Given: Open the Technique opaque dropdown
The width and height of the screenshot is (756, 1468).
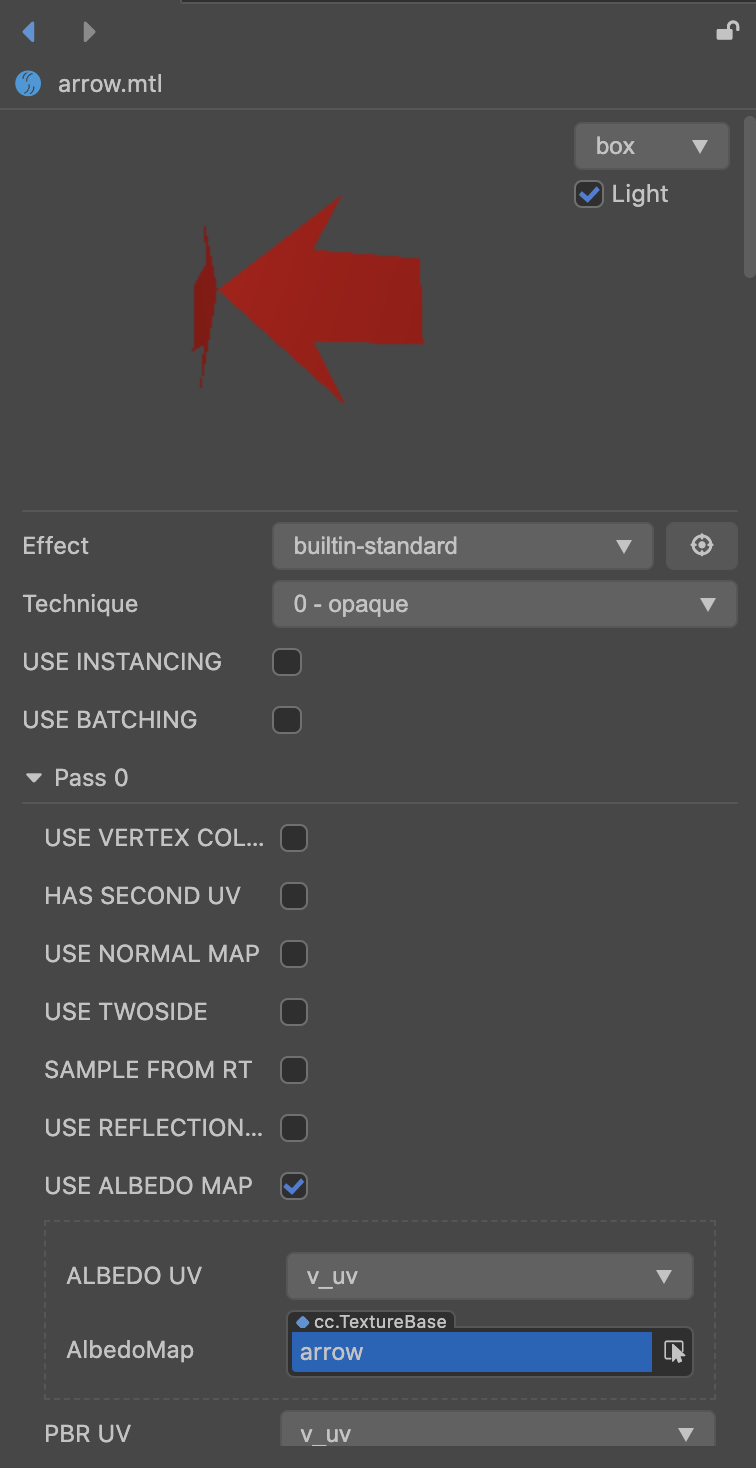Looking at the screenshot, I should point(504,604).
